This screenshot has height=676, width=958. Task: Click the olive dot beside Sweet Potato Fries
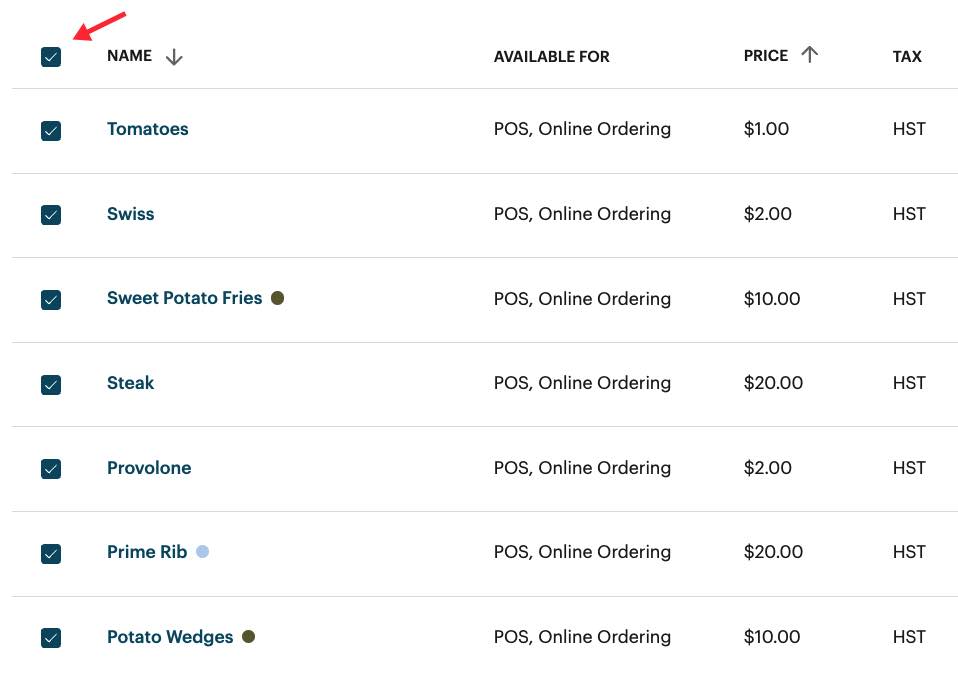(x=278, y=298)
